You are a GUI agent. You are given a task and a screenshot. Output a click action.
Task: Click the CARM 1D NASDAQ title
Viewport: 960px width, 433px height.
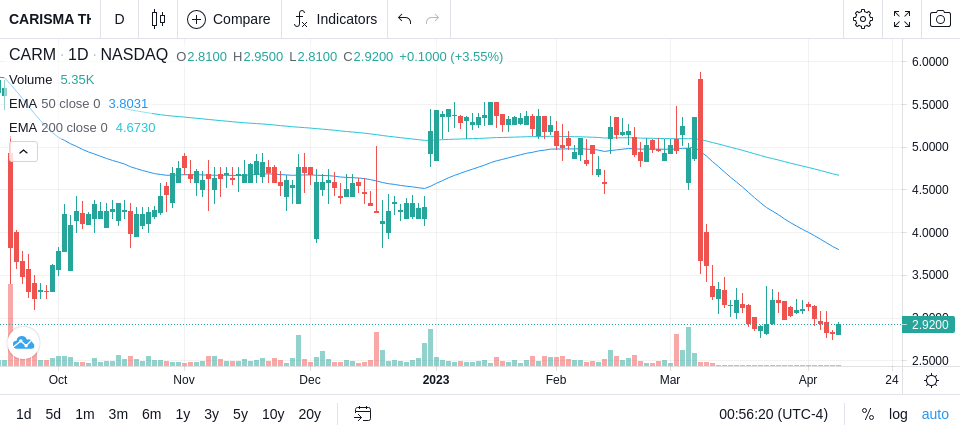(x=88, y=55)
